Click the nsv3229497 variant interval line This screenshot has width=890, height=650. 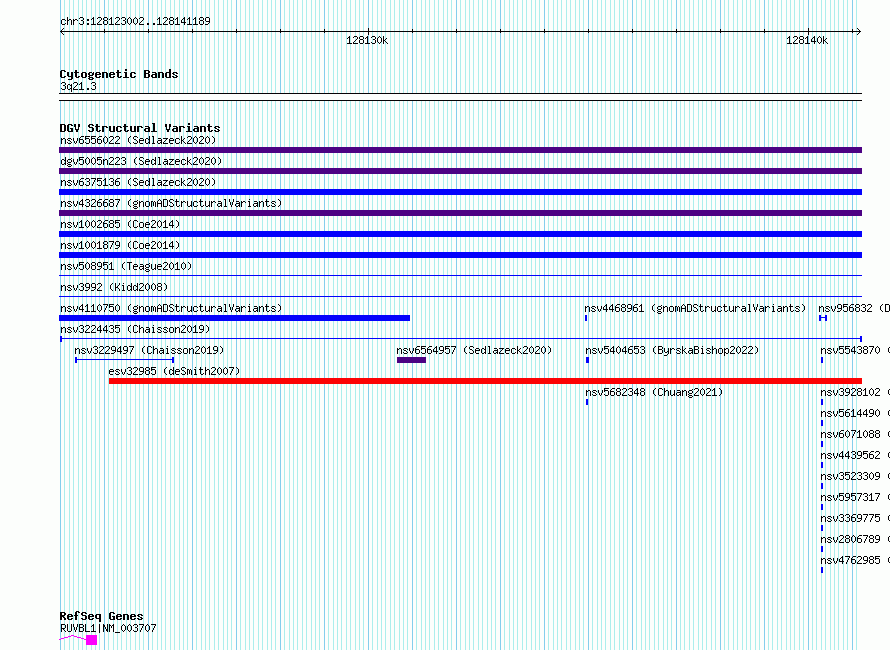124,360
